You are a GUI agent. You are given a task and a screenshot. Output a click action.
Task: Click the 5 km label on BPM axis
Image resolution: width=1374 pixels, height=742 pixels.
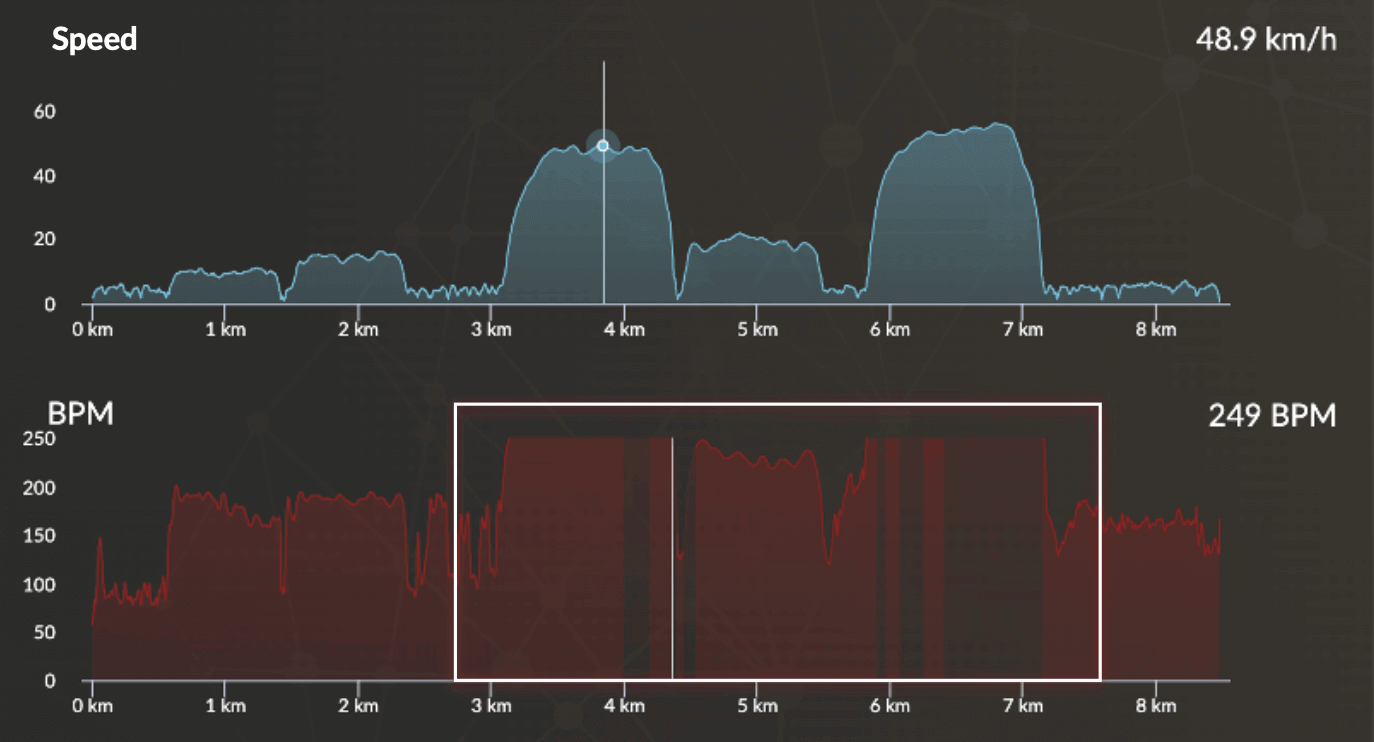click(x=757, y=706)
